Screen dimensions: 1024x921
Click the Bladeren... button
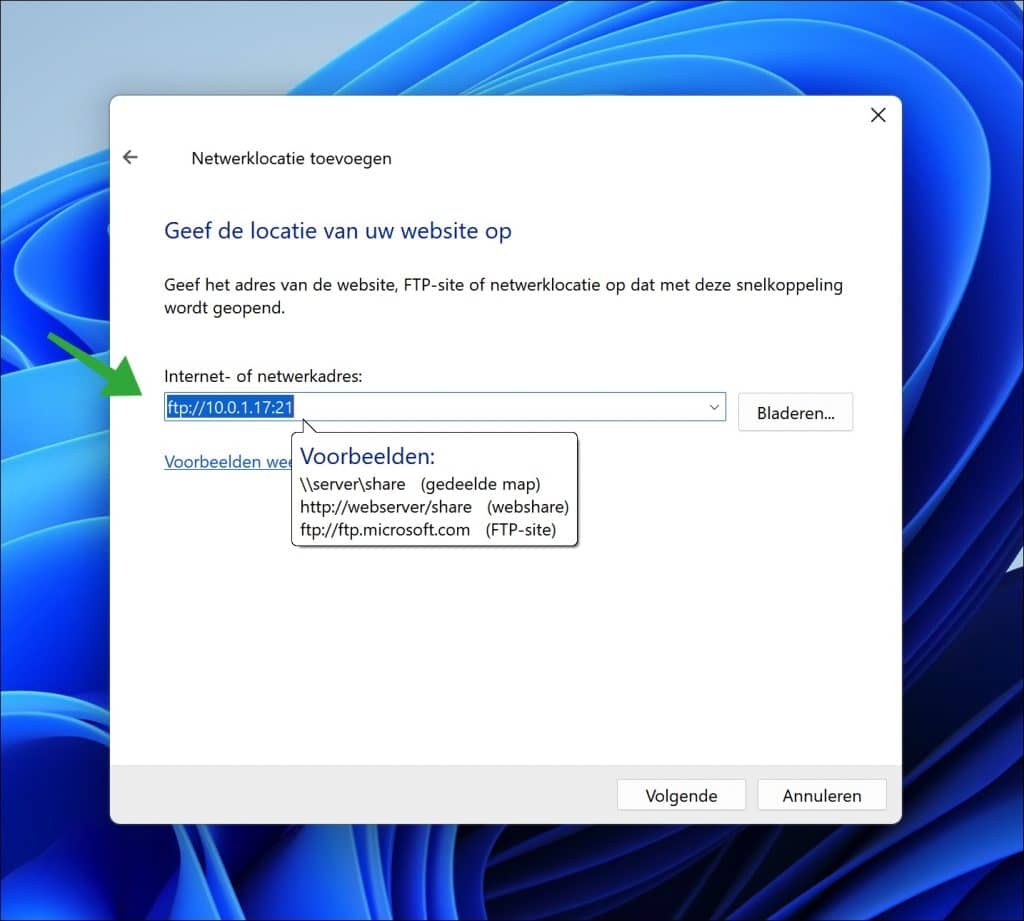coord(795,412)
